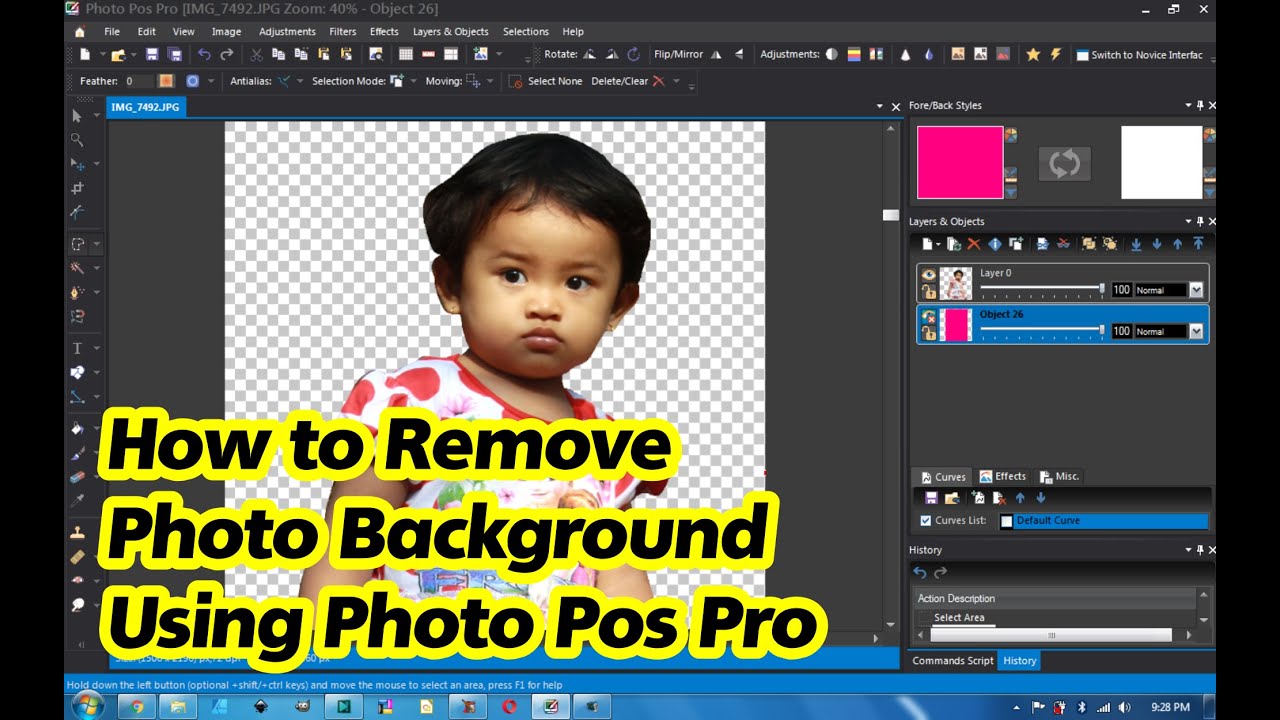Screen dimensions: 1280x720
Task: Click the color stripes adjustment icon
Action: coord(855,55)
